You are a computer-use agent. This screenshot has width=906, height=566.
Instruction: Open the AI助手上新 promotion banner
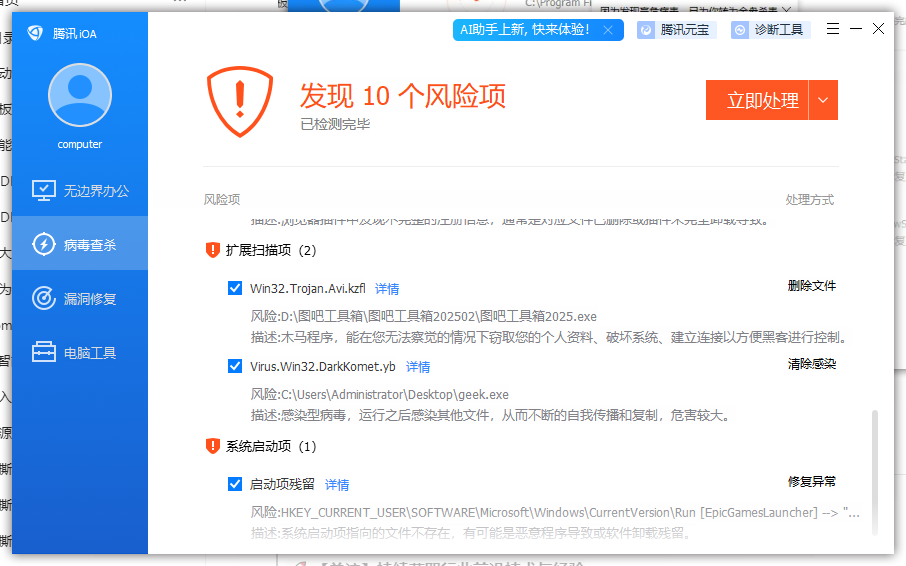tap(525, 30)
